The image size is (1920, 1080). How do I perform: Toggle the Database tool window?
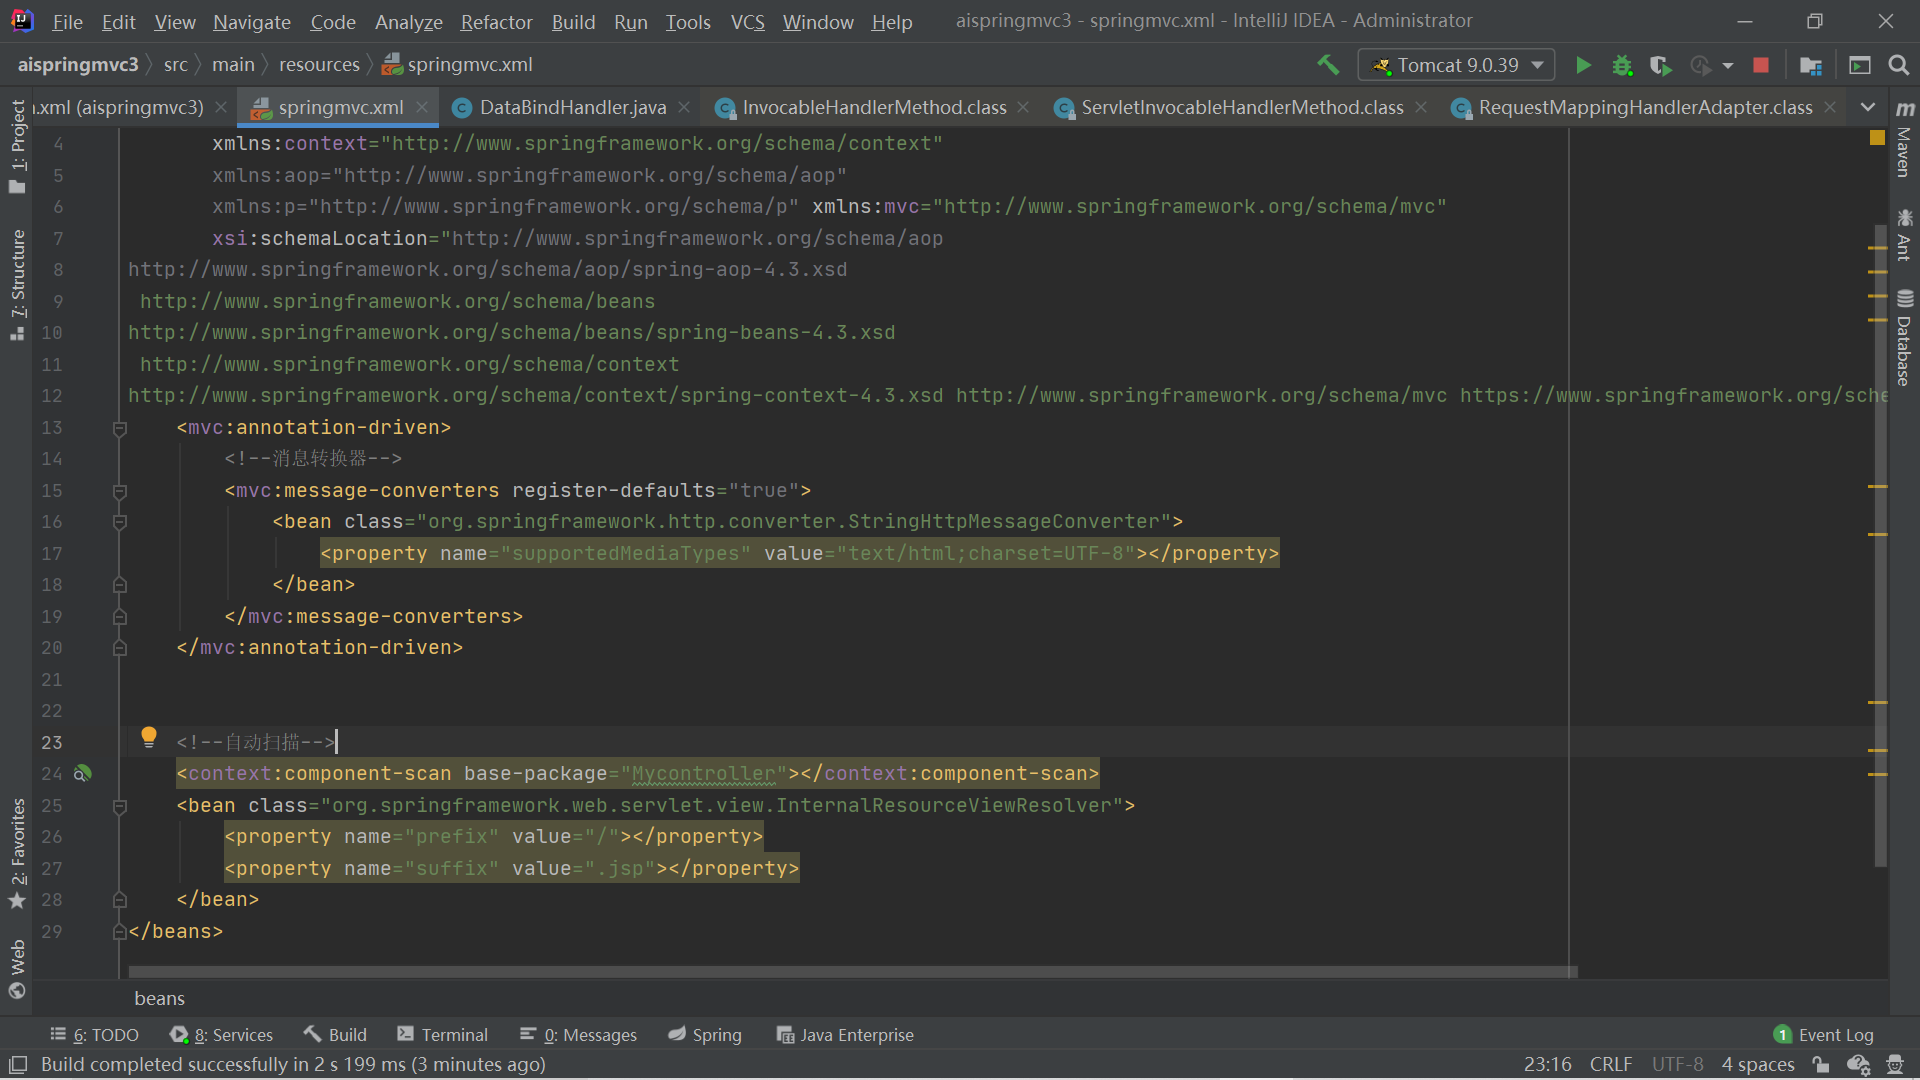tap(1904, 338)
